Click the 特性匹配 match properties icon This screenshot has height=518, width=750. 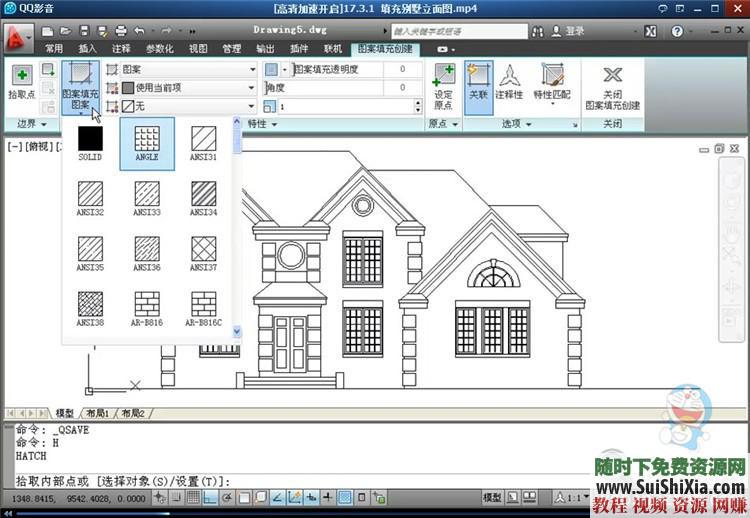552,82
